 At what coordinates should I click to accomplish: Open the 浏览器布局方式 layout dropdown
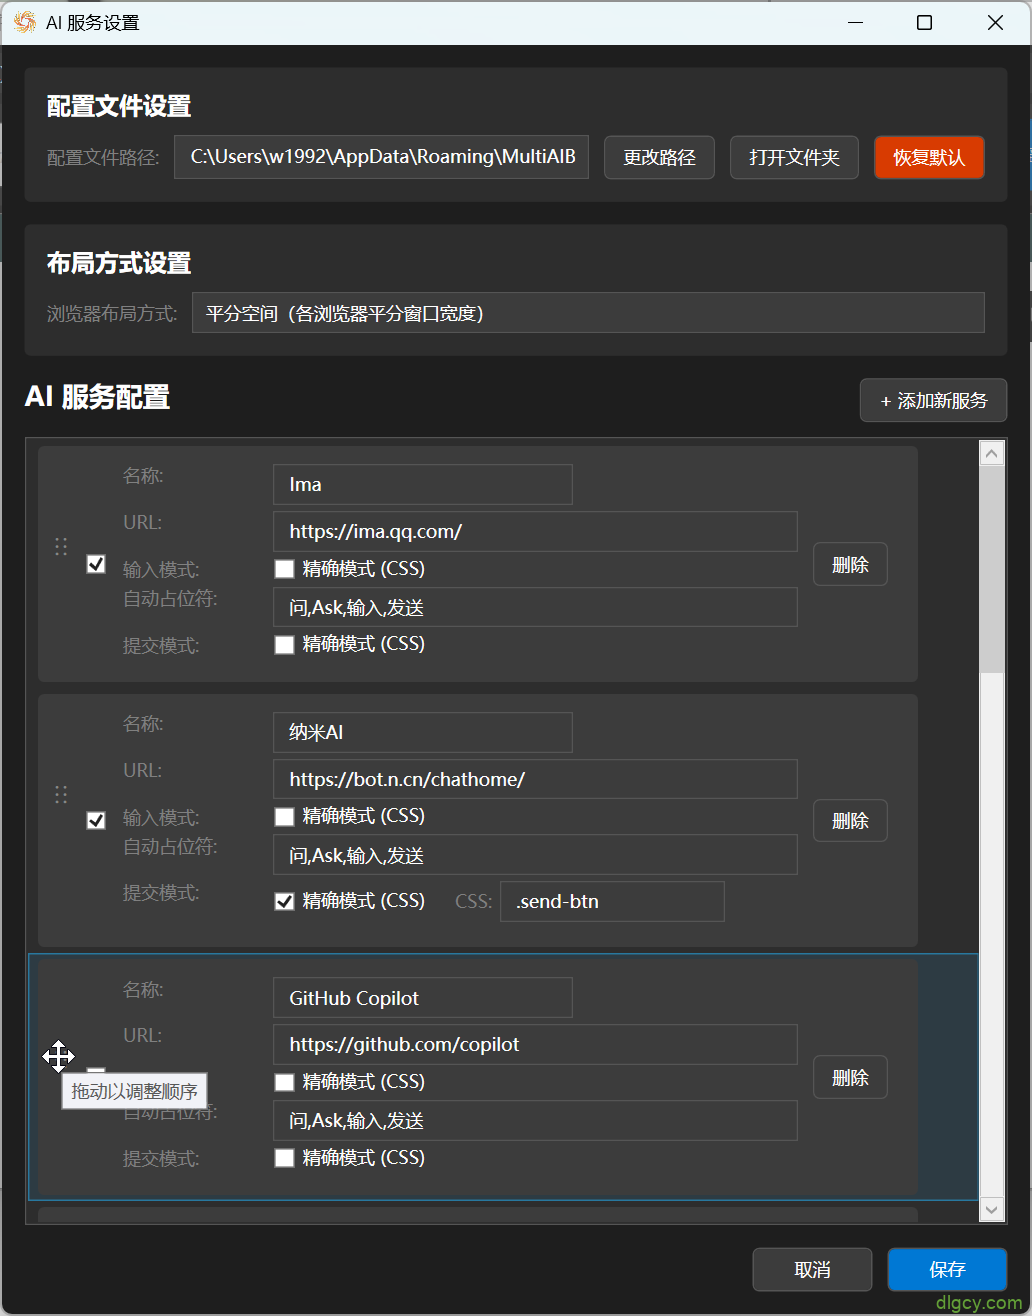pyautogui.click(x=589, y=312)
